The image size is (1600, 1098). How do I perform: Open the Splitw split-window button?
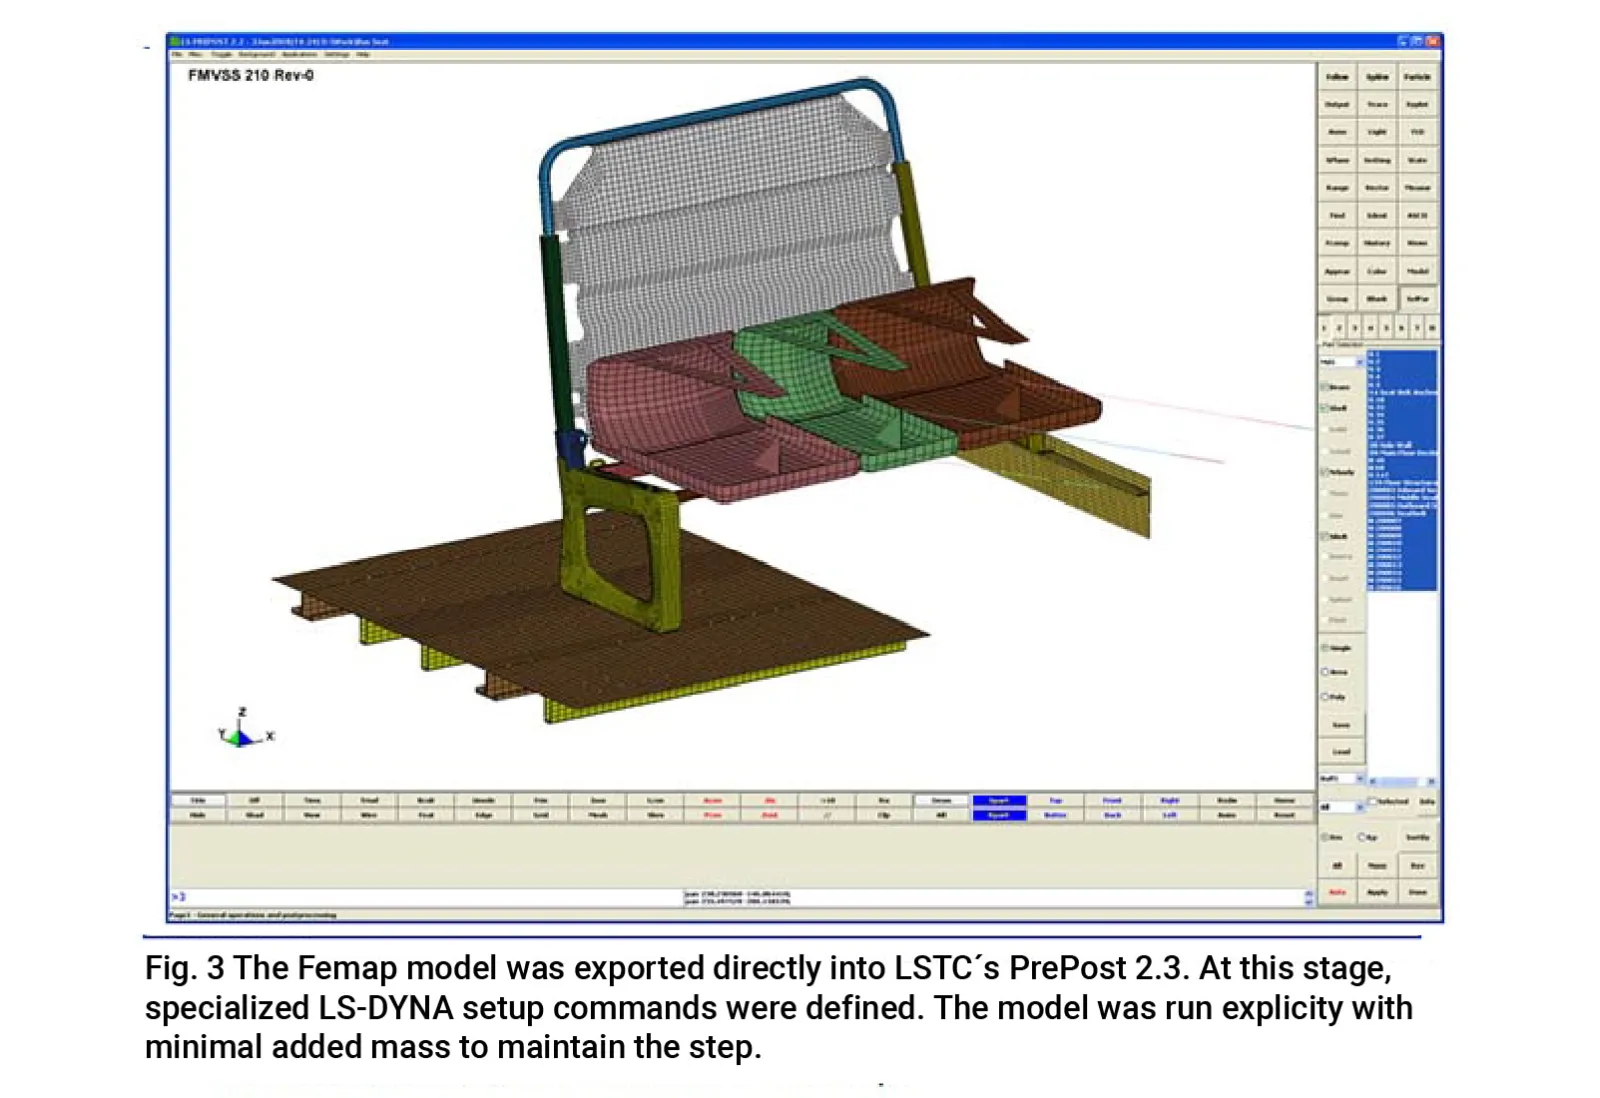[x=1377, y=77]
